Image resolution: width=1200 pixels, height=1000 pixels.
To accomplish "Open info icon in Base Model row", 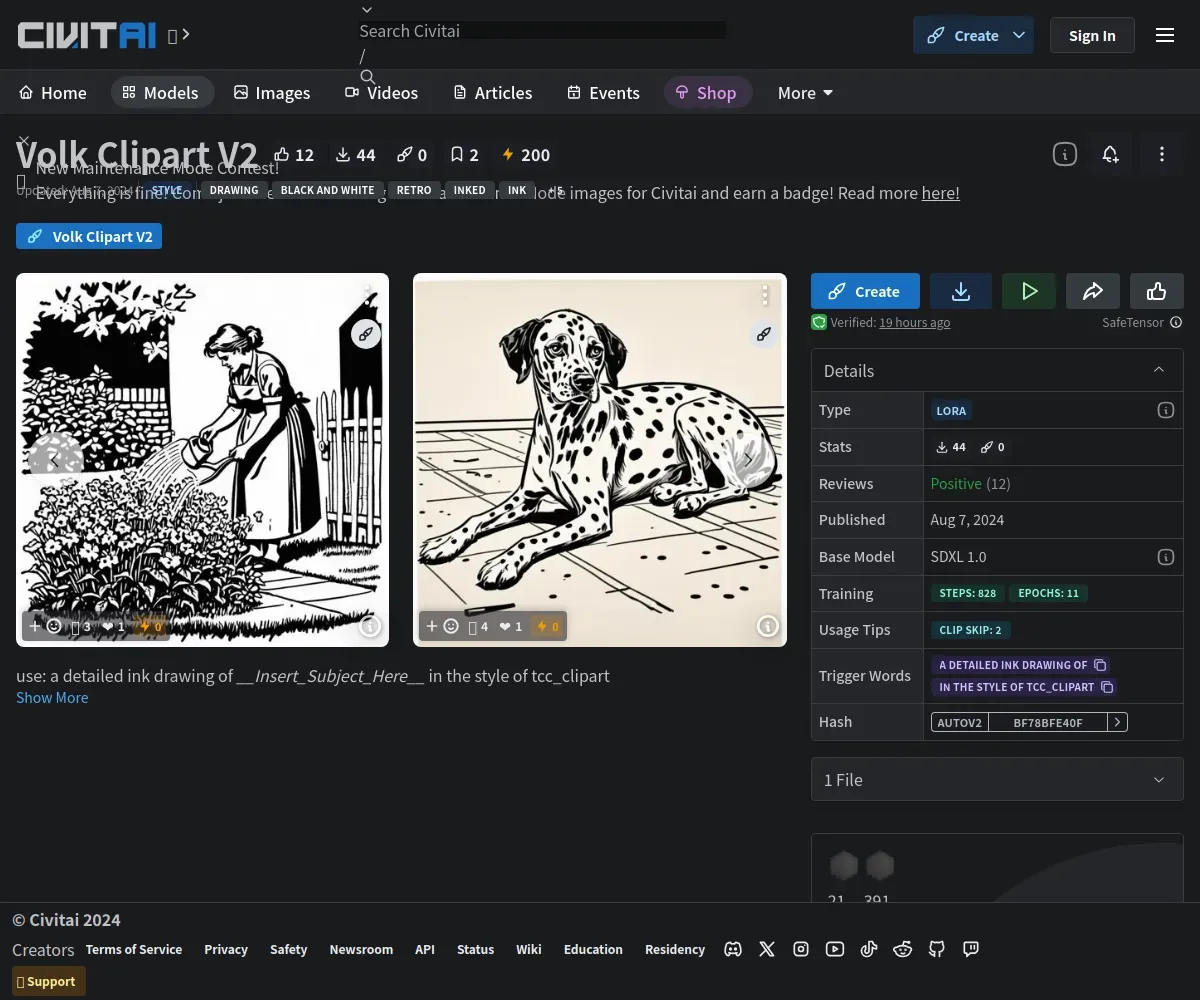I will (x=1165, y=557).
